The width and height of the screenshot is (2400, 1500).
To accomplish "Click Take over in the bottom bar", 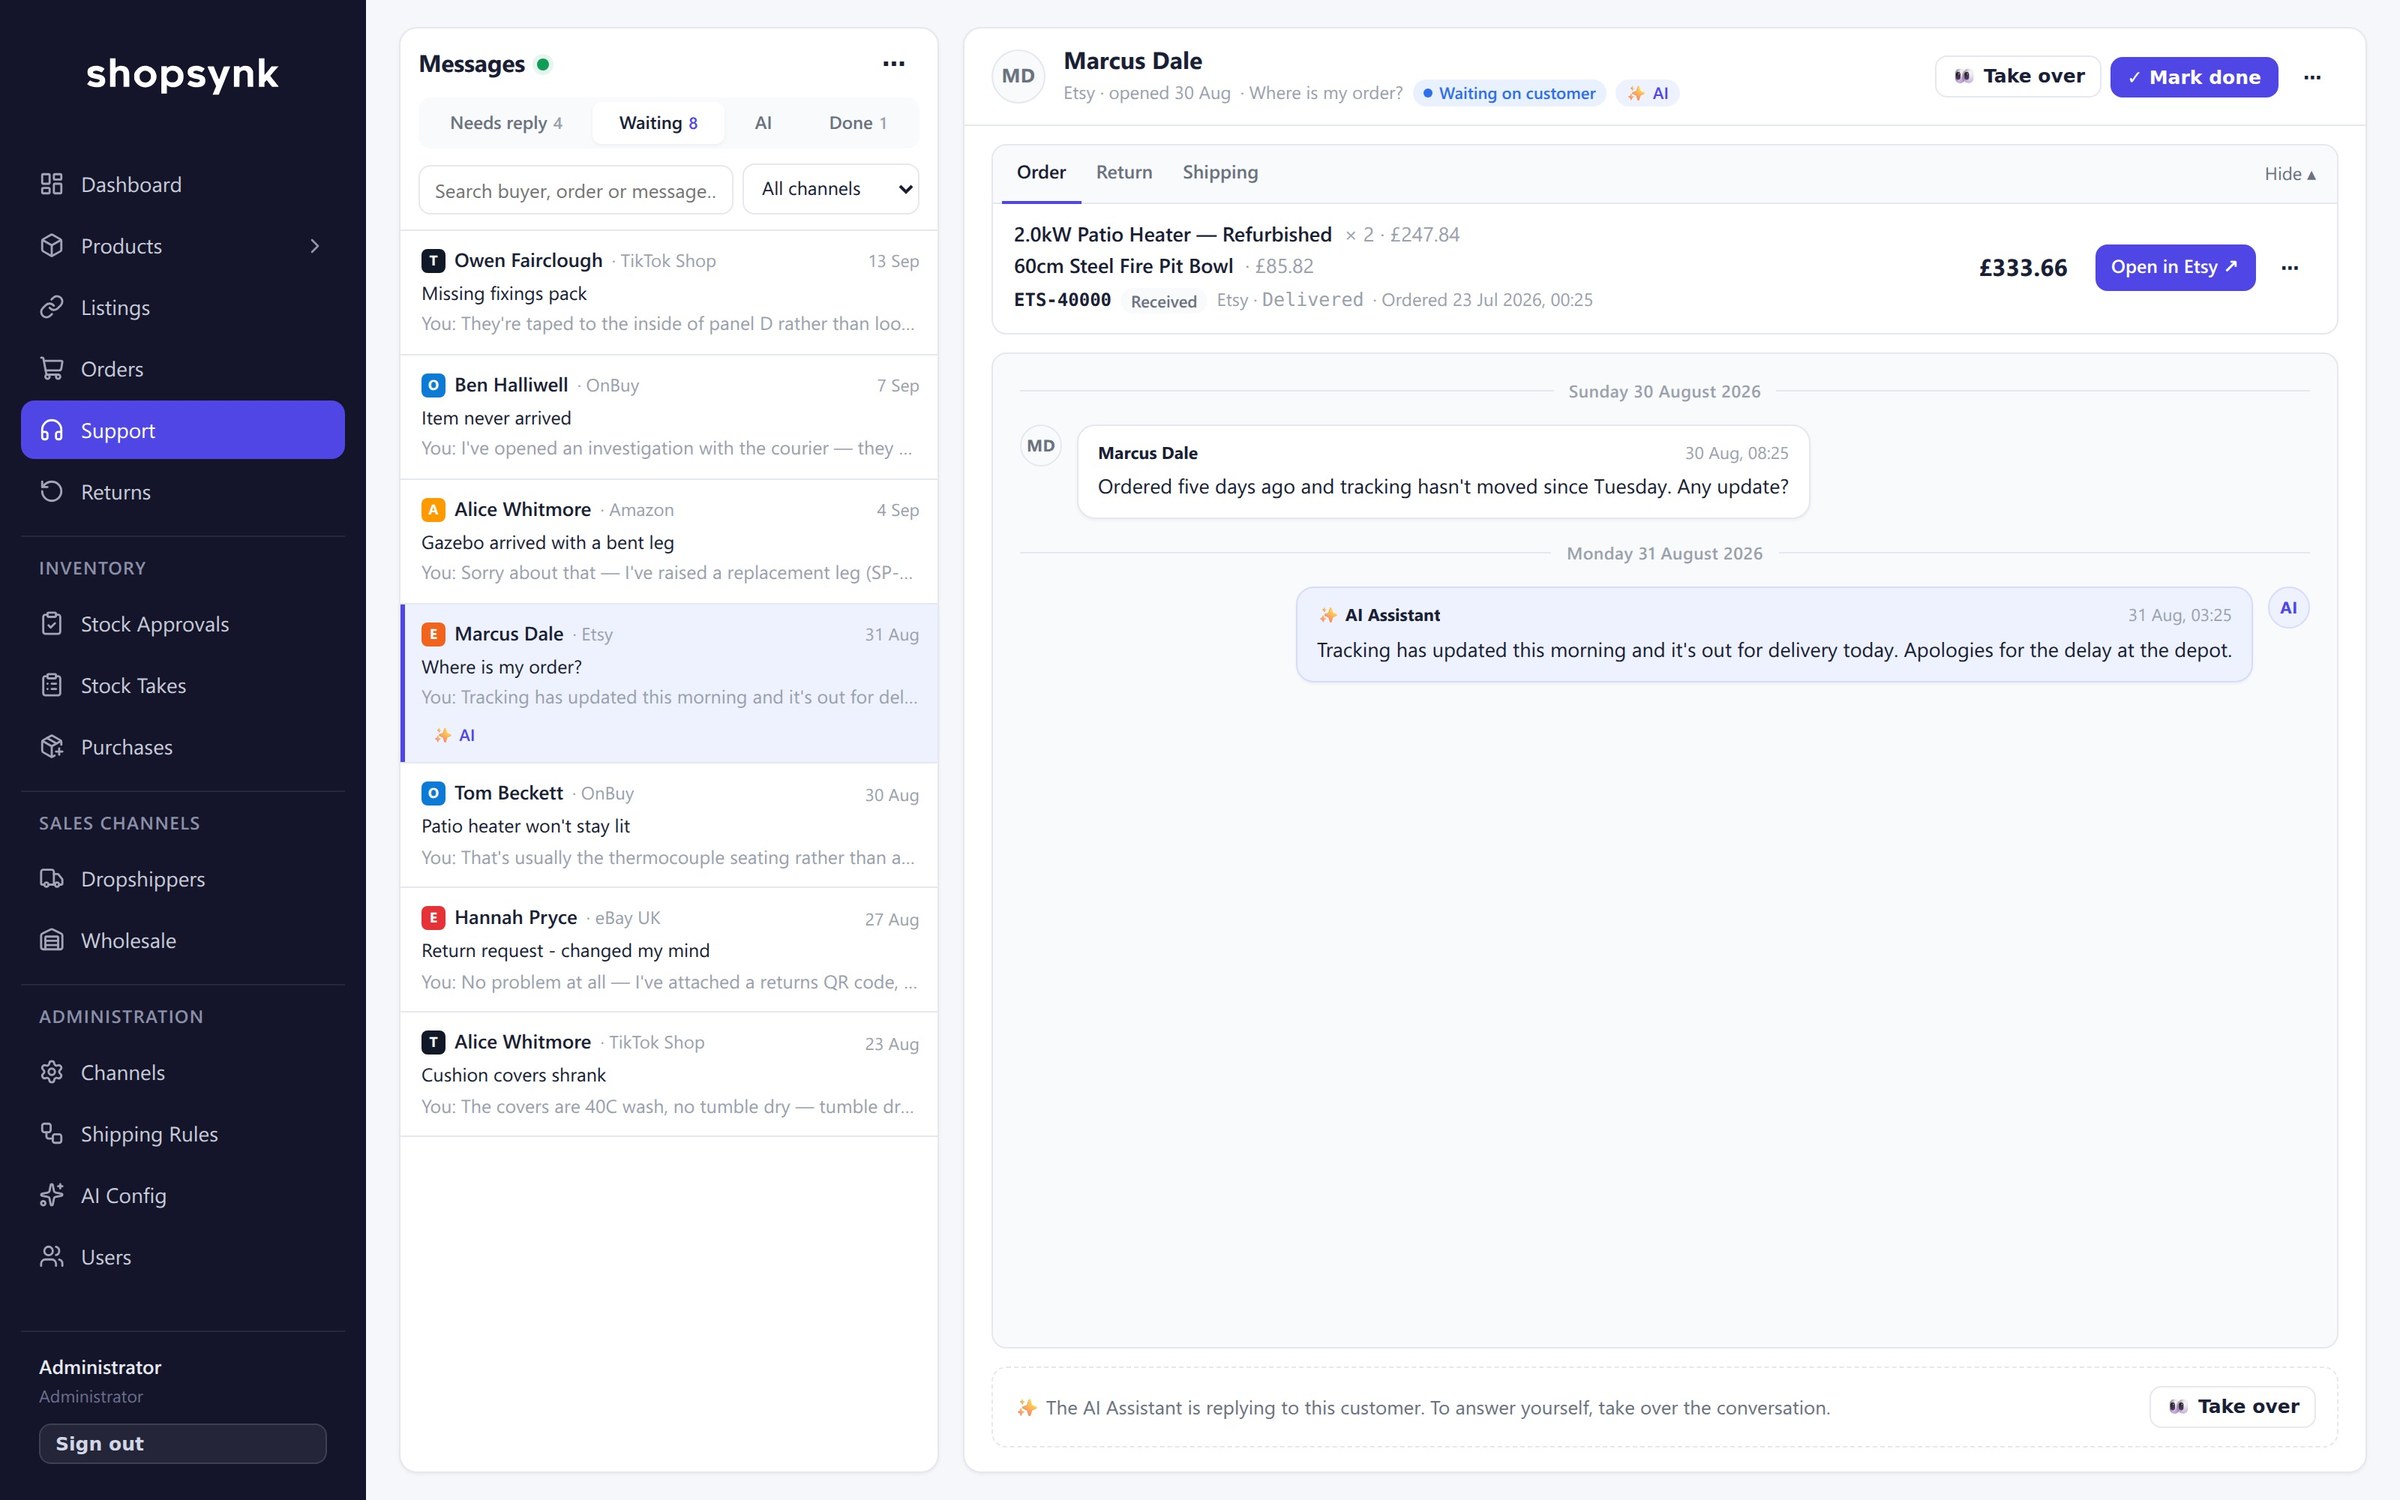I will [2232, 1406].
